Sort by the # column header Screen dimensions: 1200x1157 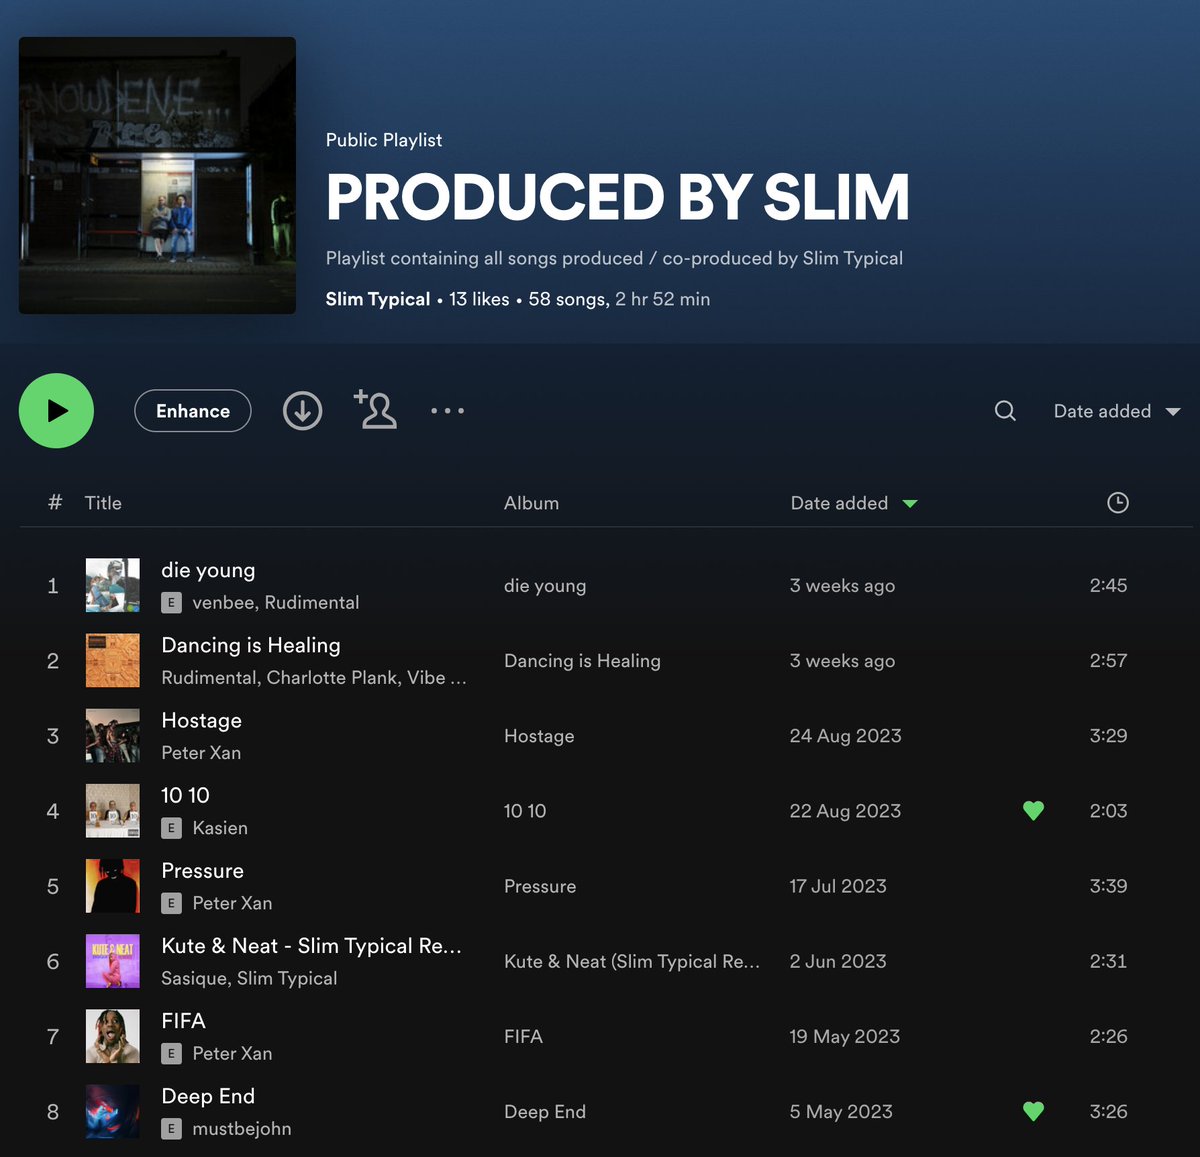point(55,503)
